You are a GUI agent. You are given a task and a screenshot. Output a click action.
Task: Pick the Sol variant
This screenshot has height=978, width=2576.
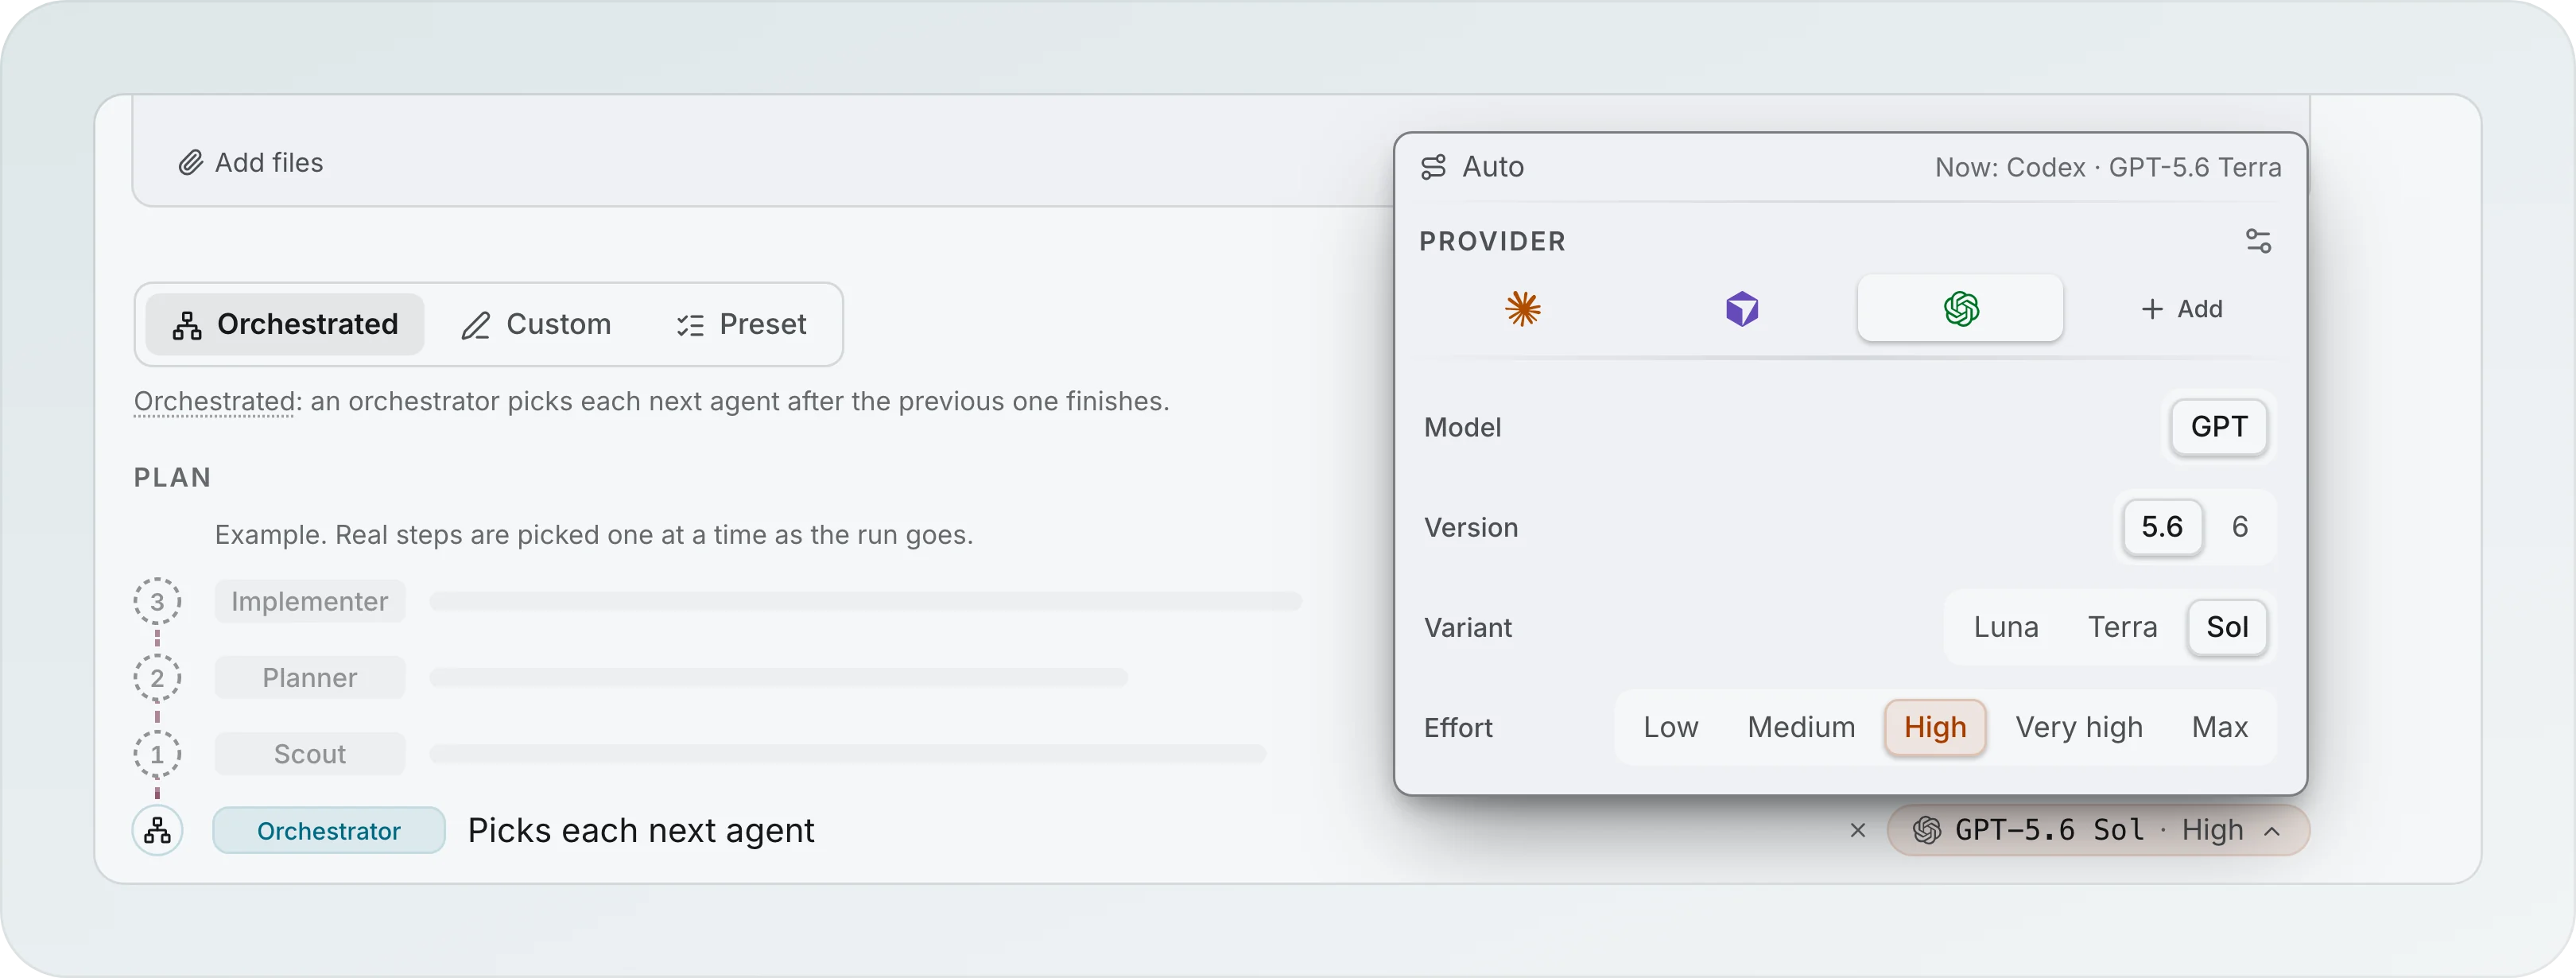pos(2226,627)
